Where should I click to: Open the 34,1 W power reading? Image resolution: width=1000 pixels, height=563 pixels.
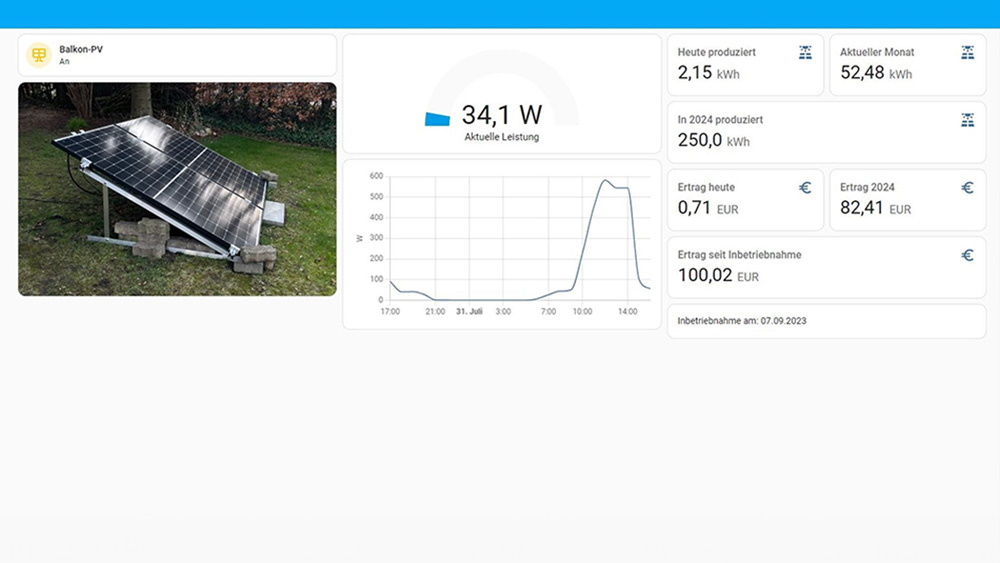point(501,114)
